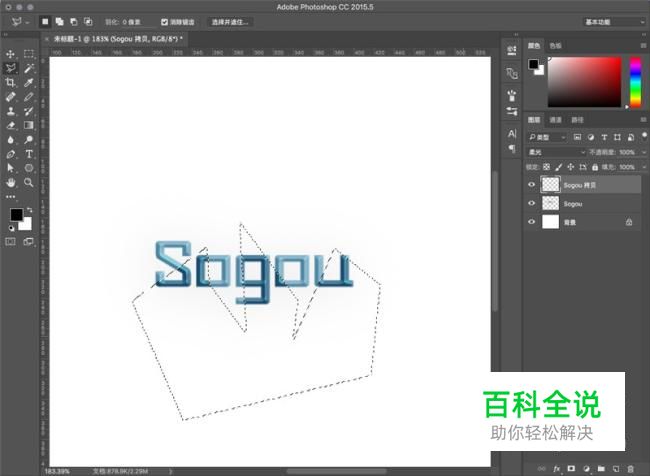Viewport: 650px width, 476px height.
Task: Open the layer filter type dropdown
Action: (547, 137)
